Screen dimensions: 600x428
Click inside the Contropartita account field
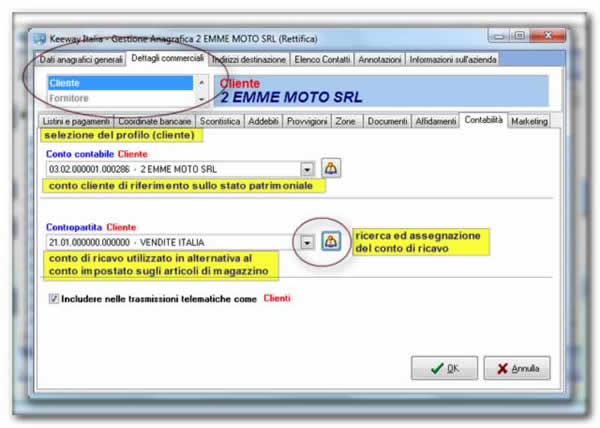pos(170,241)
